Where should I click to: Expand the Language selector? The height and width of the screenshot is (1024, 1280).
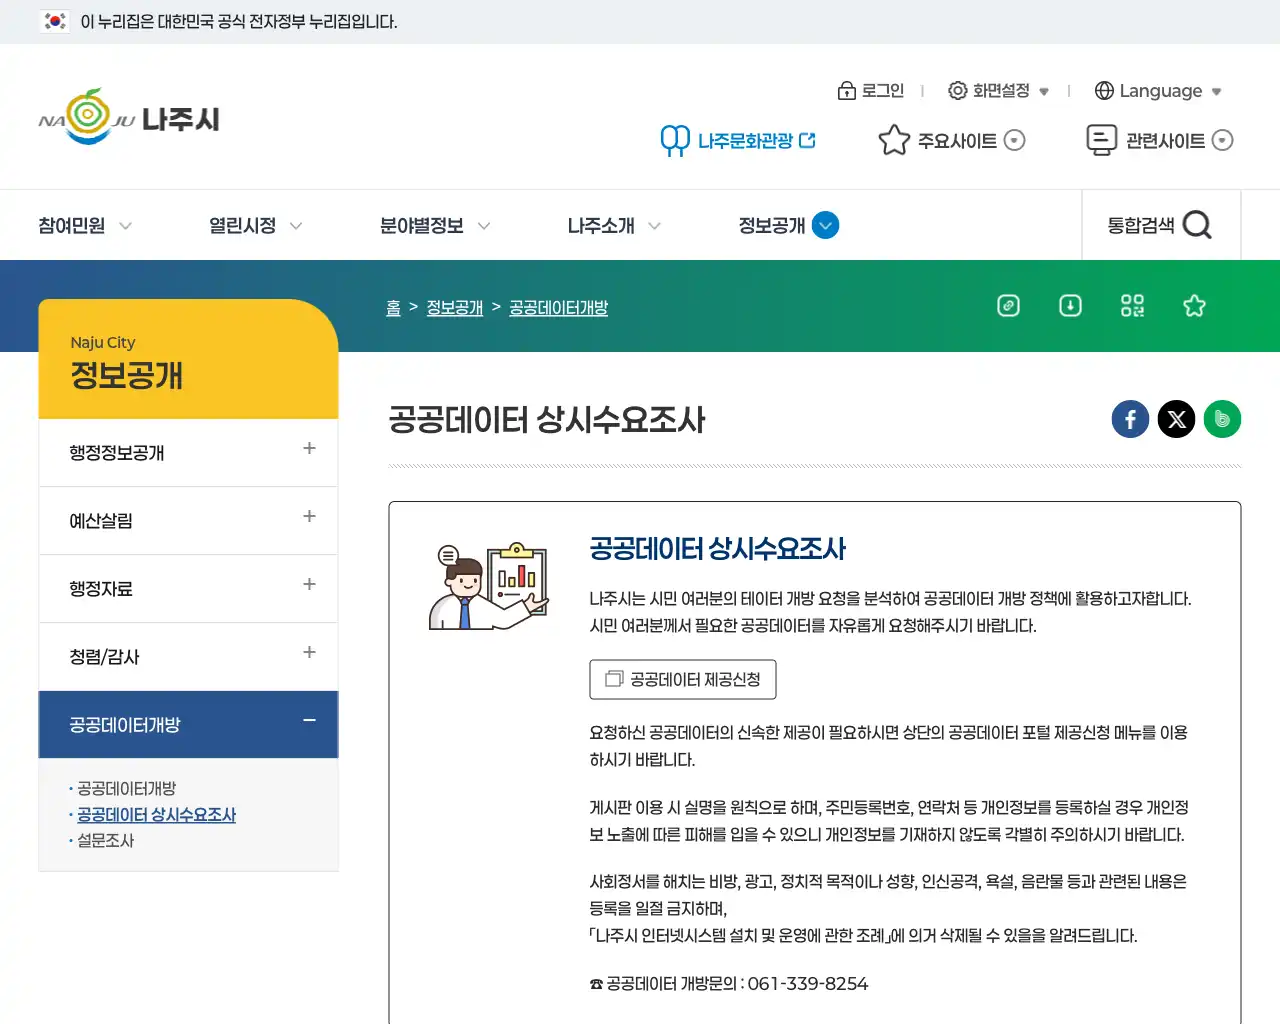(1157, 91)
